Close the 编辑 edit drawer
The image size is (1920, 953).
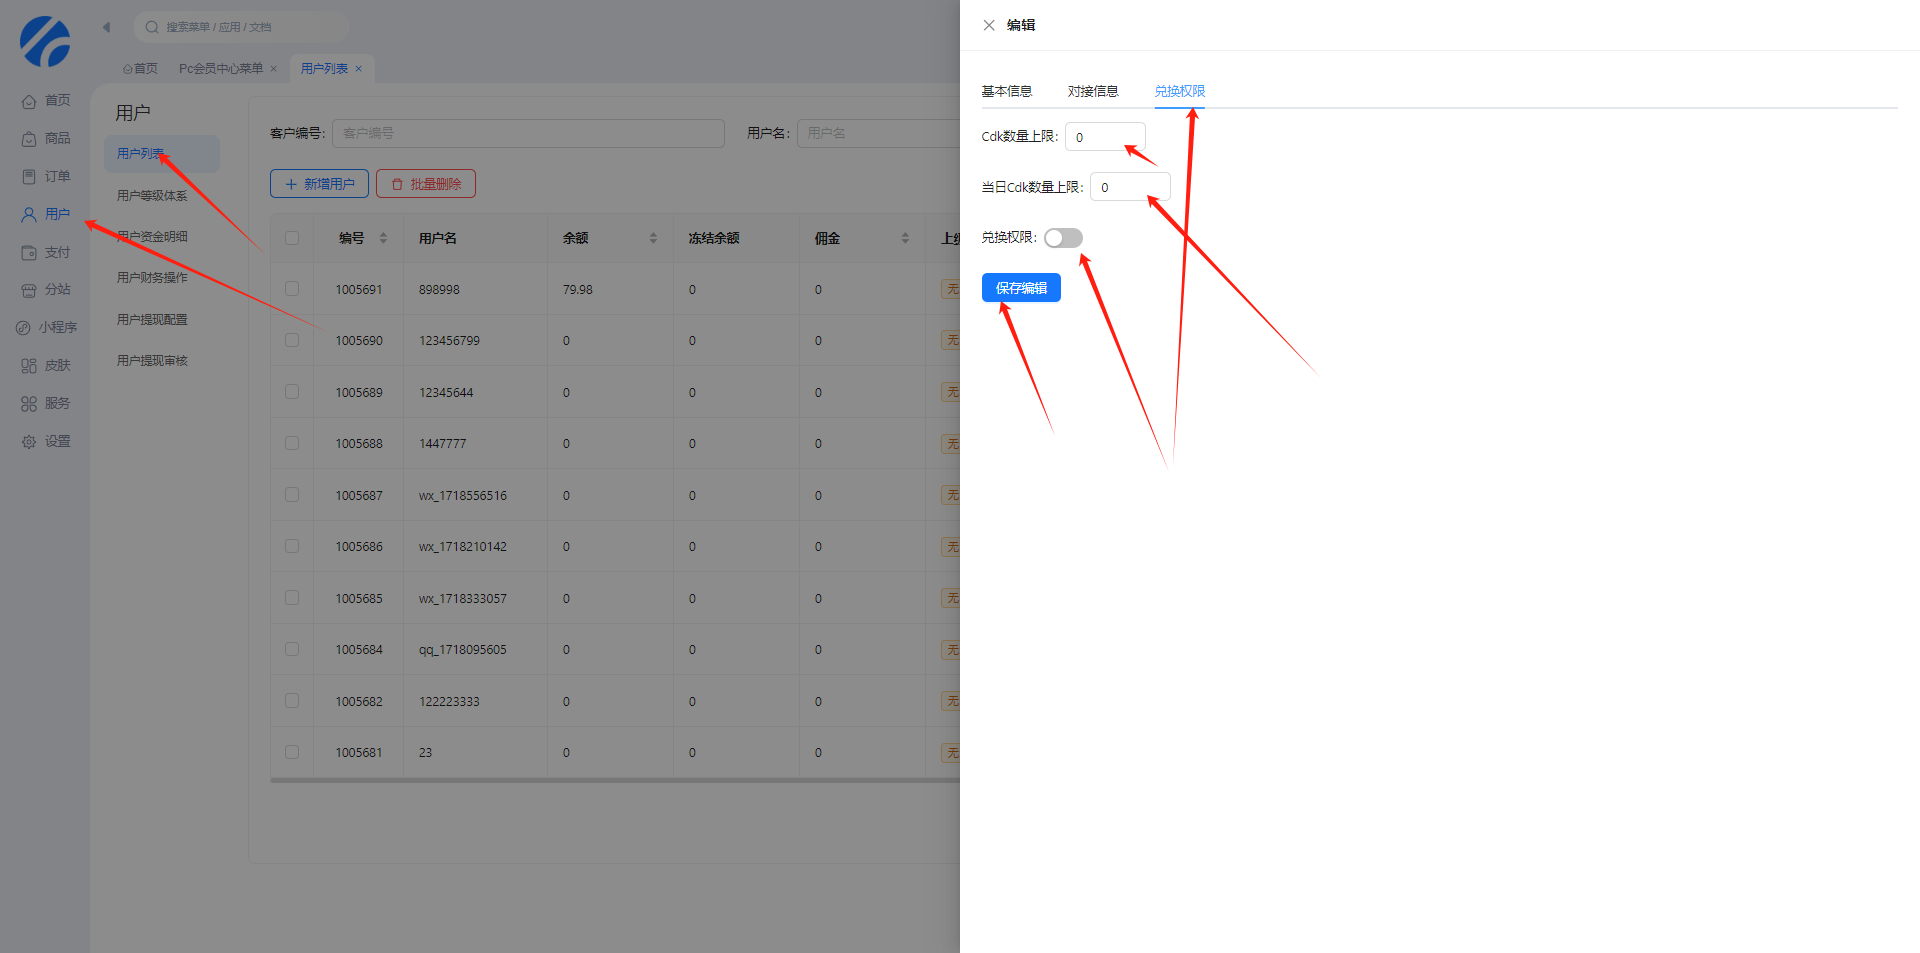pos(989,25)
